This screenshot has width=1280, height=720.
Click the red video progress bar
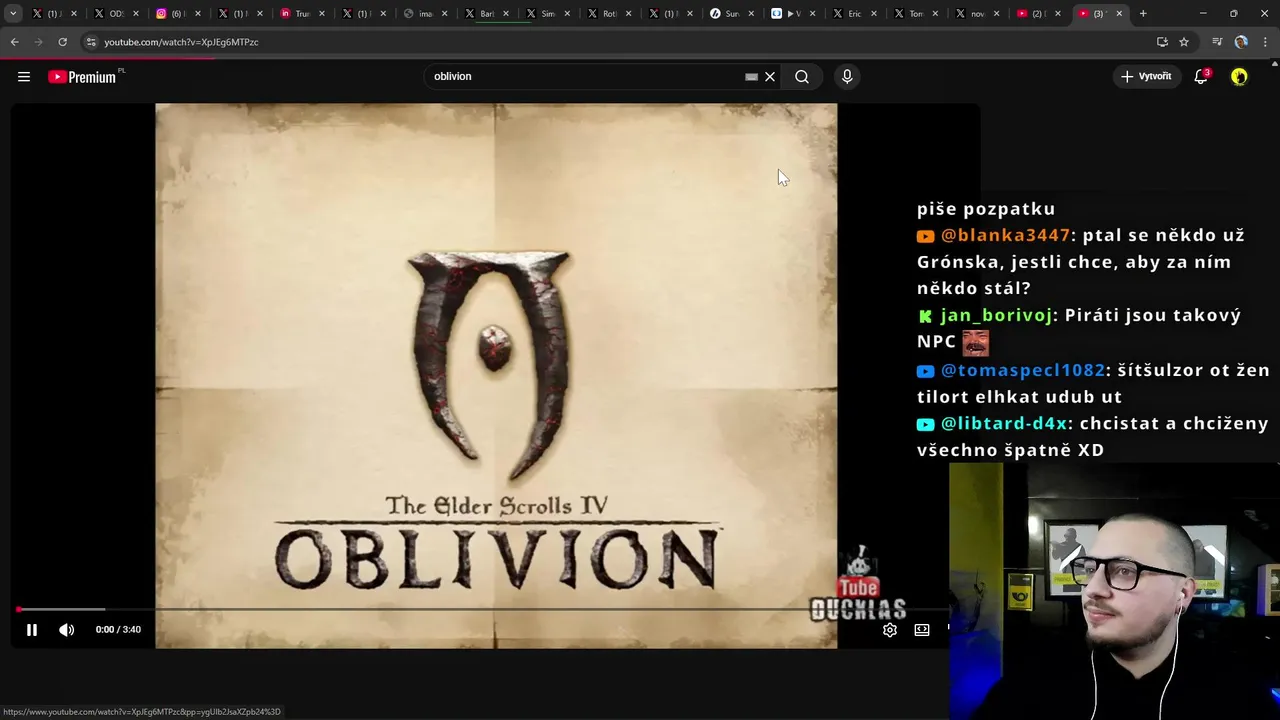[480, 609]
